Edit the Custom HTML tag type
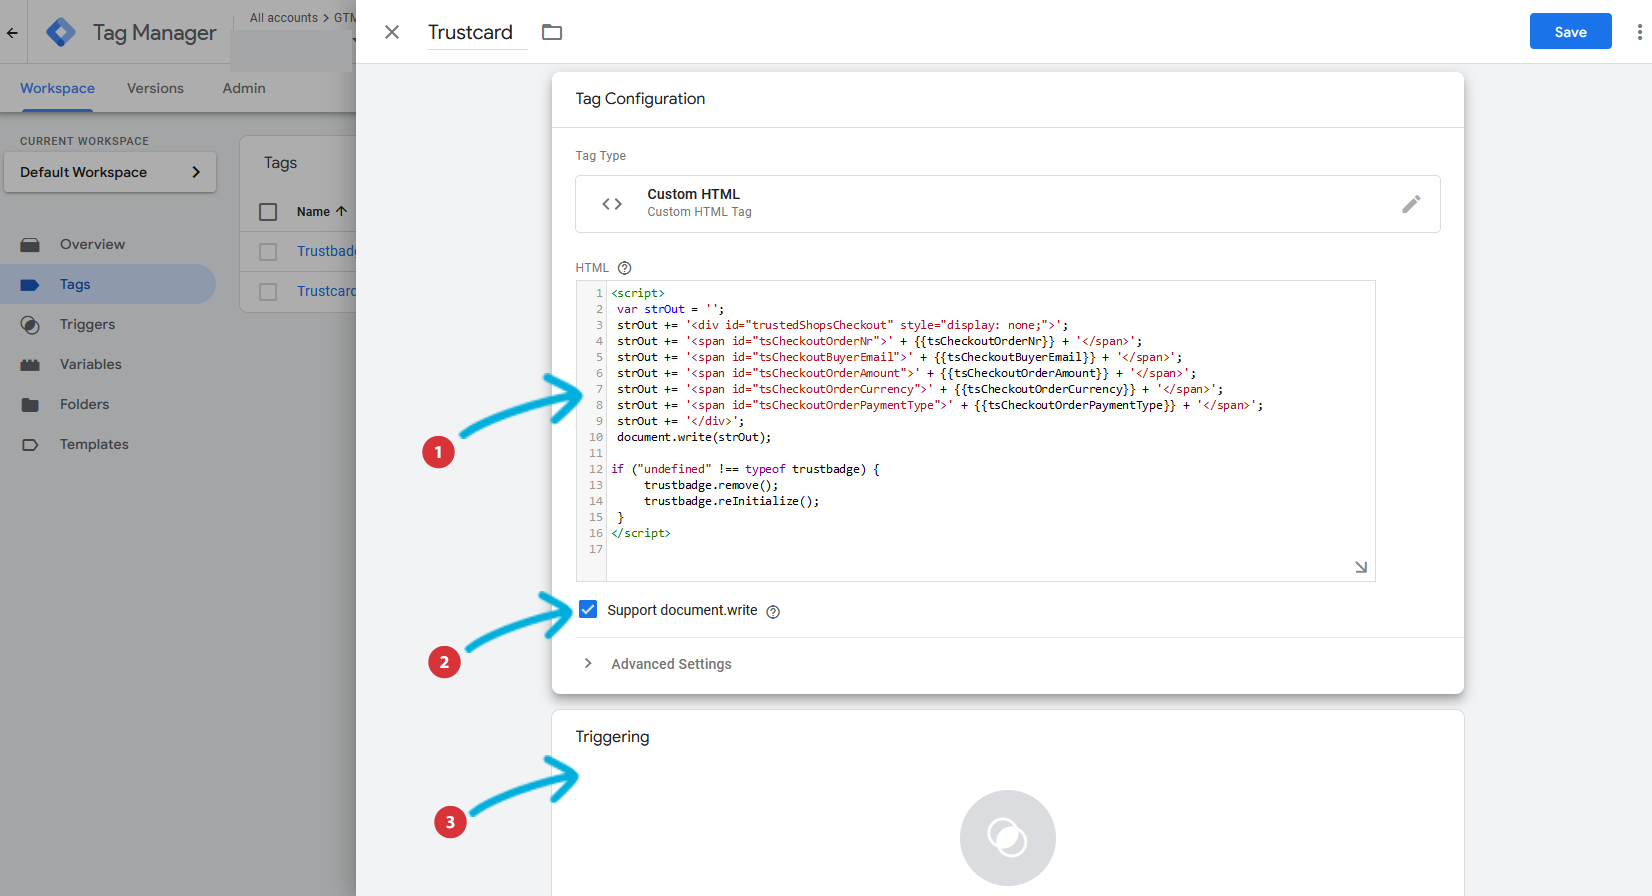The height and width of the screenshot is (896, 1652). 1411,204
